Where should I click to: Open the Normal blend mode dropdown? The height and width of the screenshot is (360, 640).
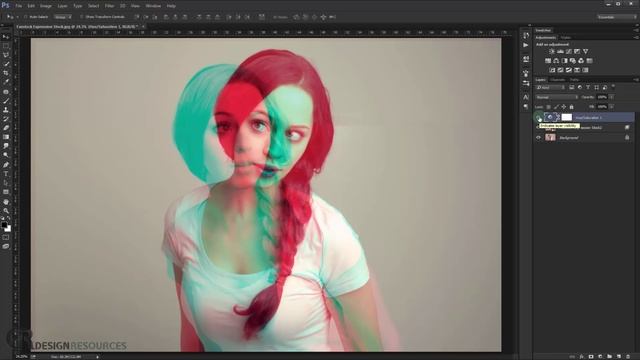click(557, 97)
